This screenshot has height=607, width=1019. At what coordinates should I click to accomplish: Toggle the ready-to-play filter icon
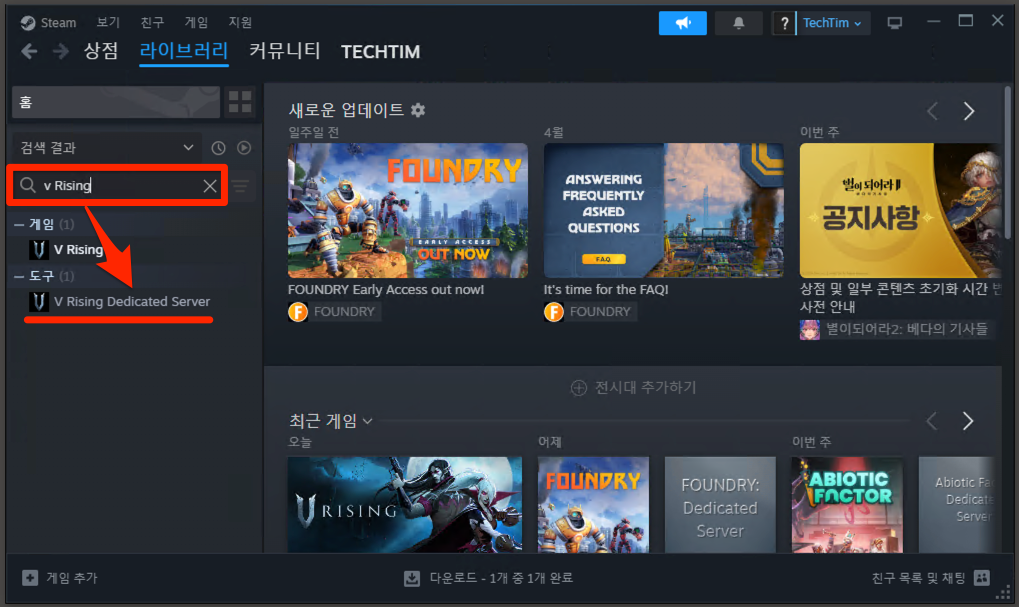(244, 148)
